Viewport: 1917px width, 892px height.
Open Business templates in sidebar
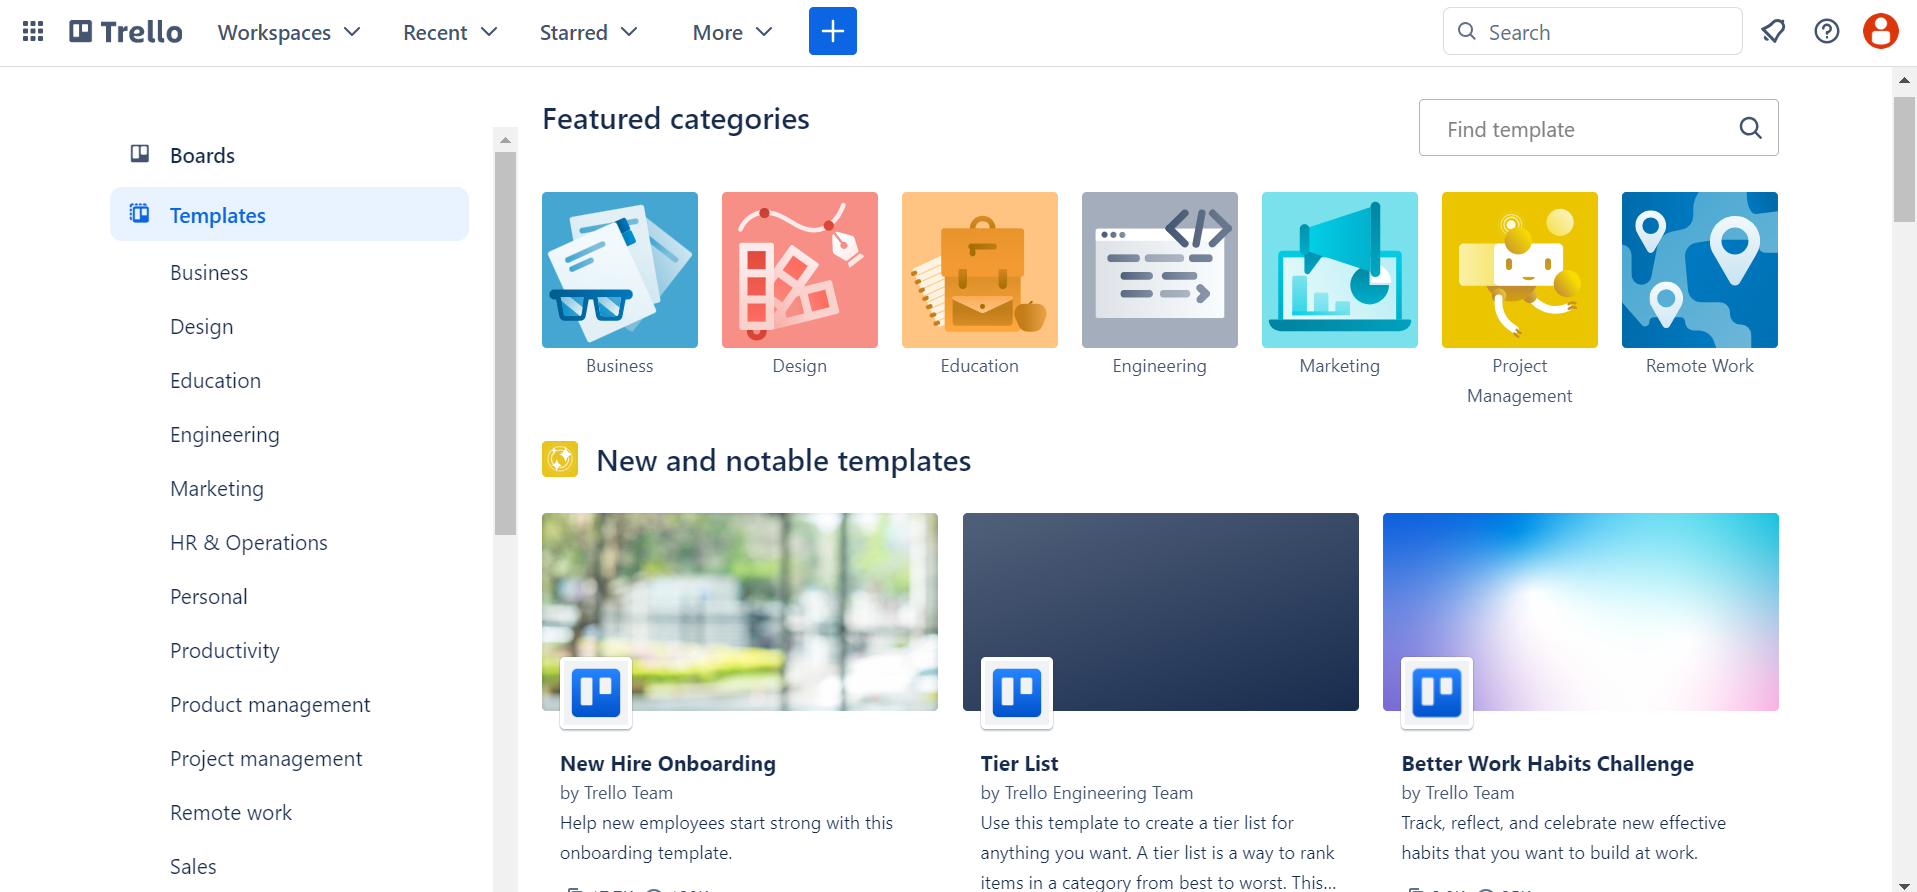coord(209,273)
